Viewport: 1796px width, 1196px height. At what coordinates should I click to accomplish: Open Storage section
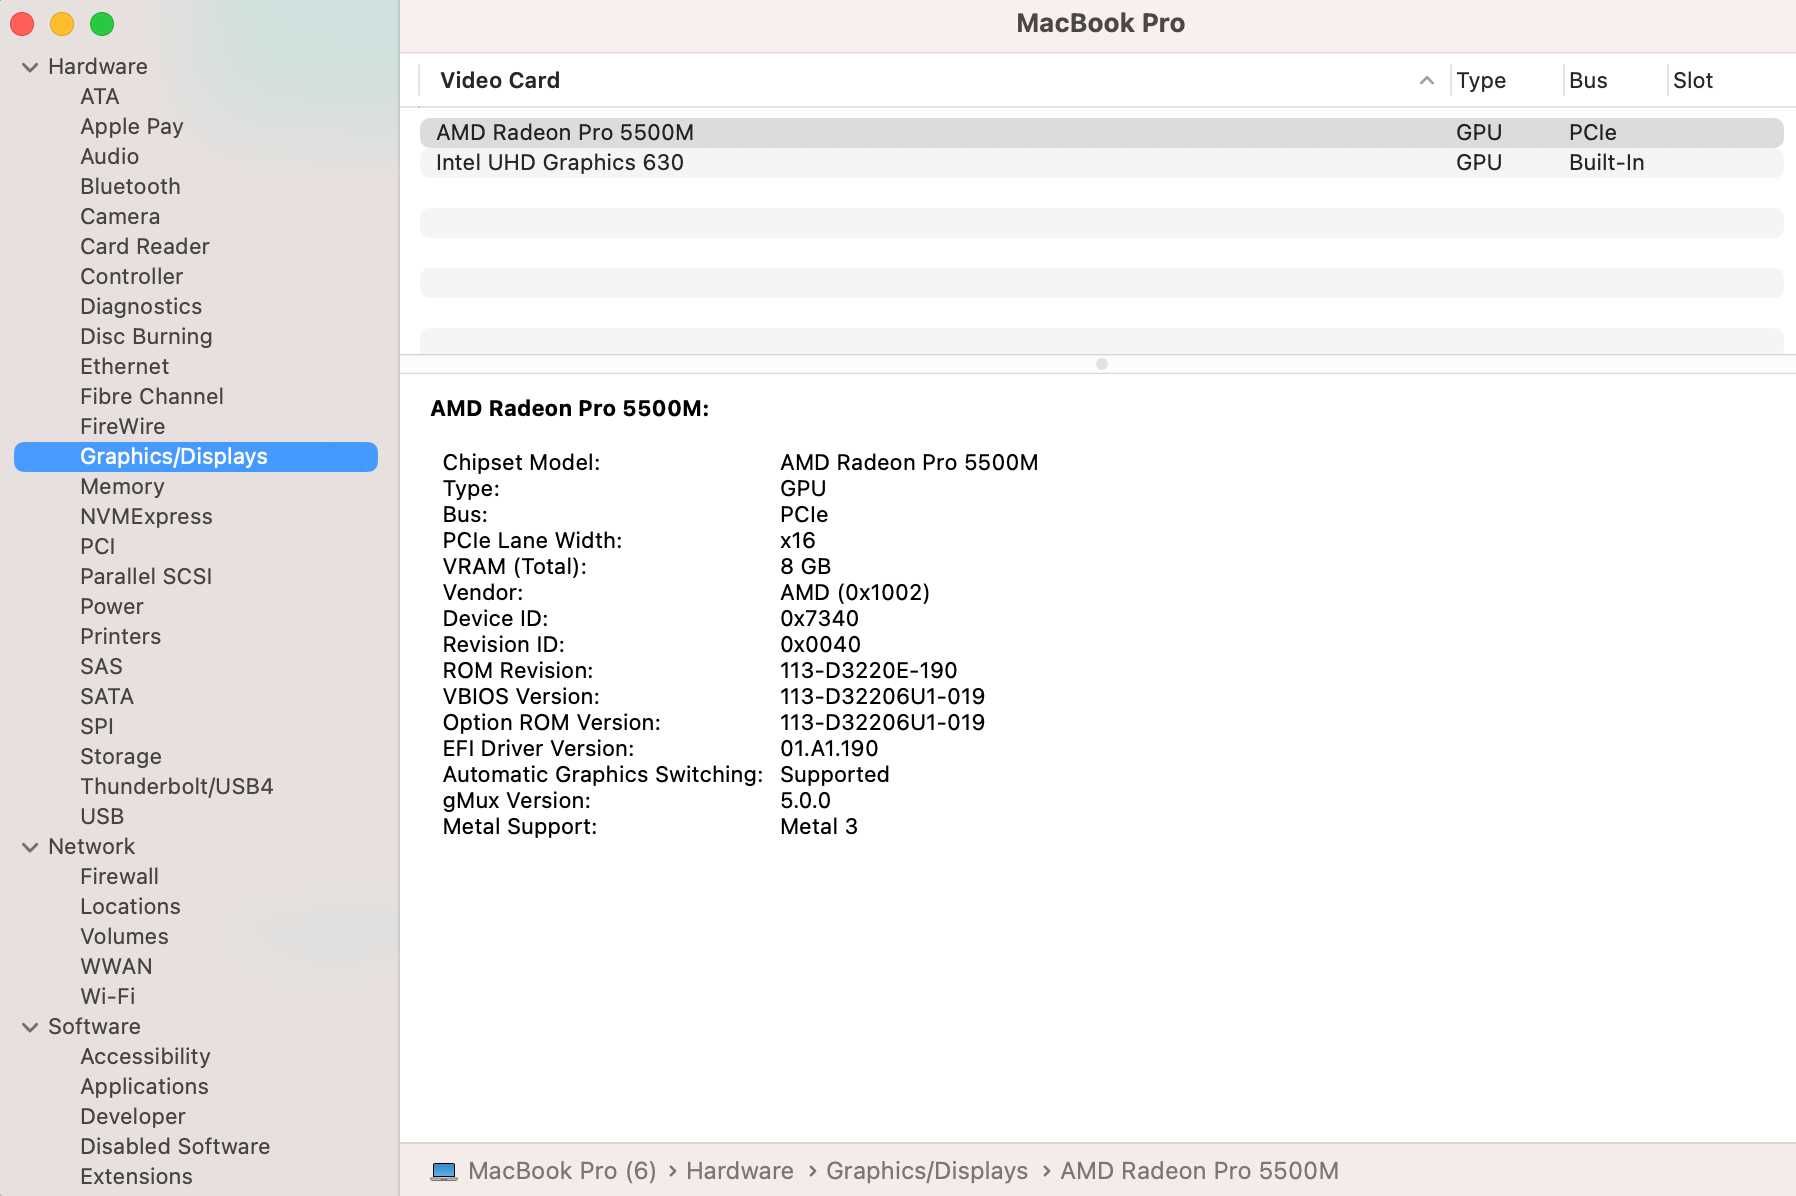point(121,757)
